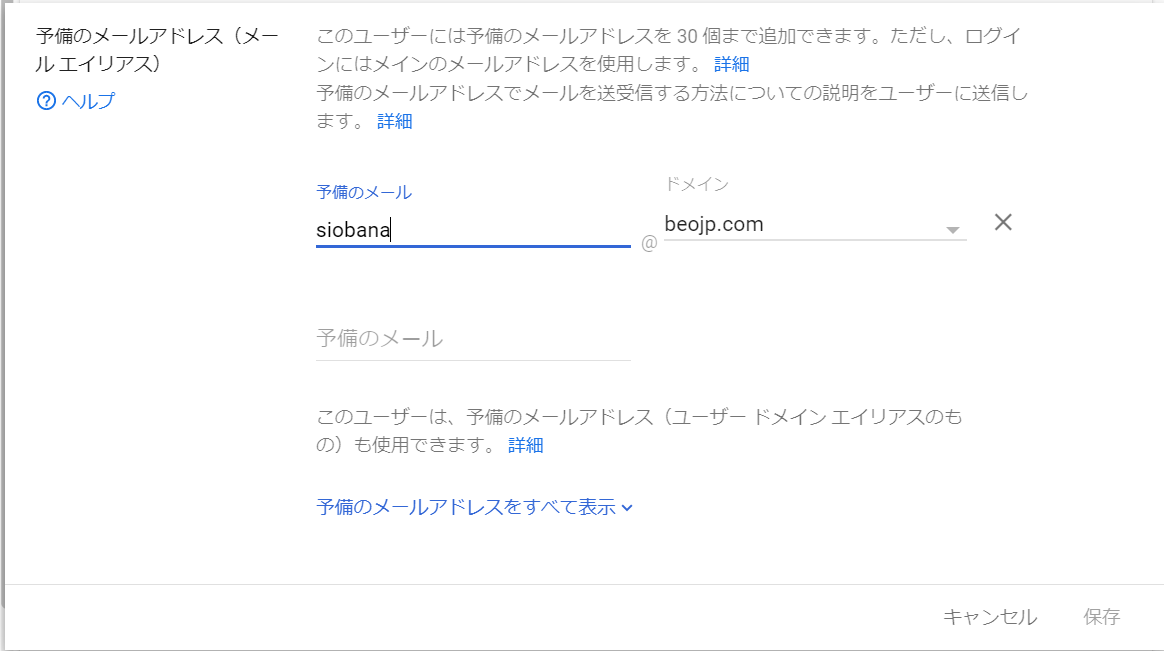Click the empty second 予備のメール field
The width and height of the screenshot is (1164, 651).
470,339
